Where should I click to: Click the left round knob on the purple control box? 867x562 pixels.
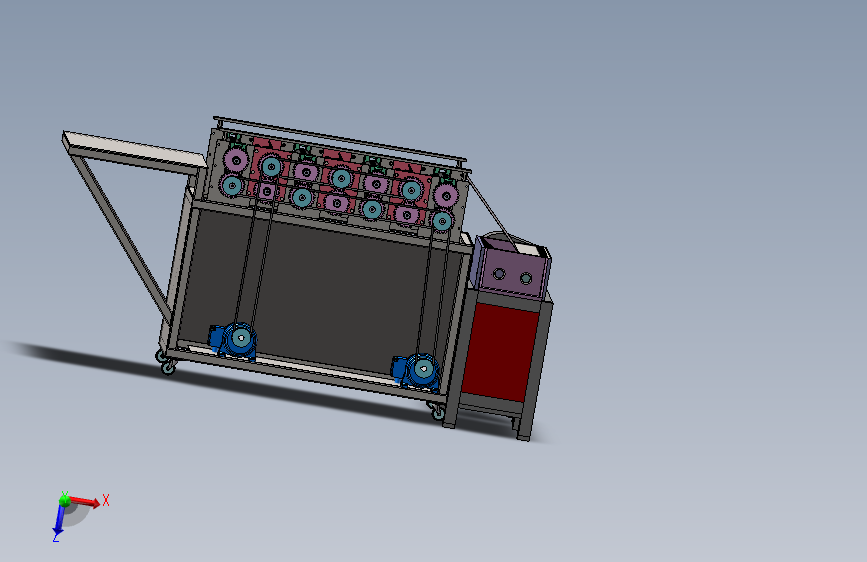(x=499, y=274)
